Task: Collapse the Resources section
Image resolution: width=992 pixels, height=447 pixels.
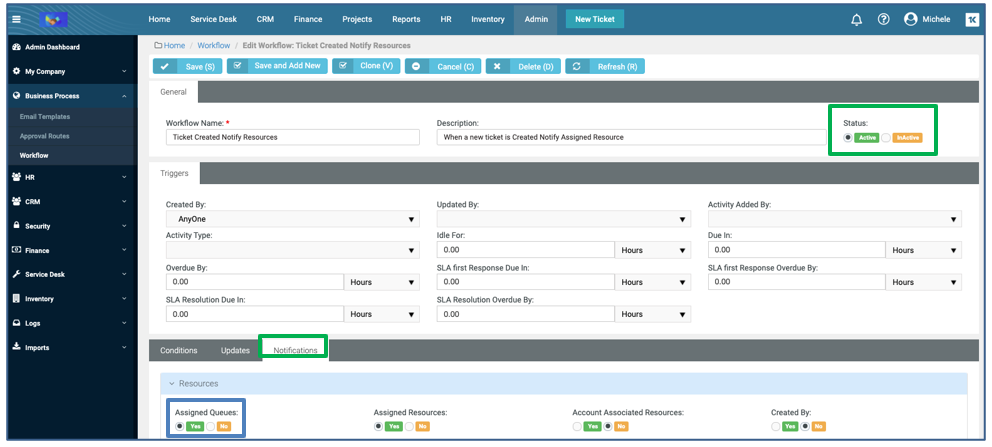Action: (x=171, y=383)
